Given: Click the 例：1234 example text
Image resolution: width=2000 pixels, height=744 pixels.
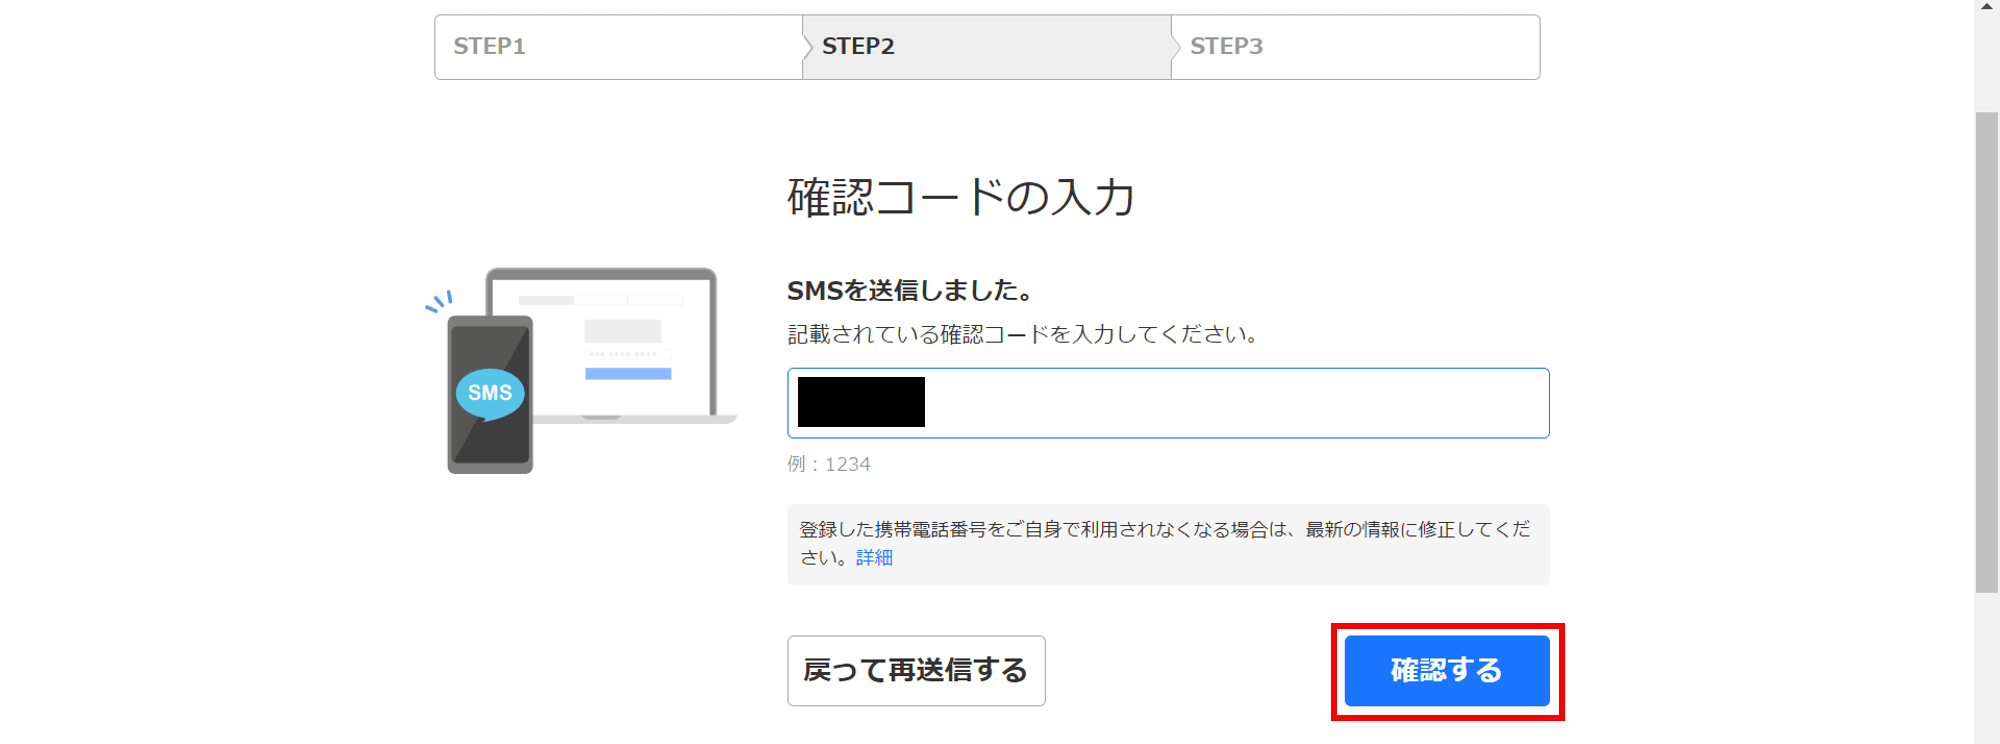Looking at the screenshot, I should [x=829, y=464].
